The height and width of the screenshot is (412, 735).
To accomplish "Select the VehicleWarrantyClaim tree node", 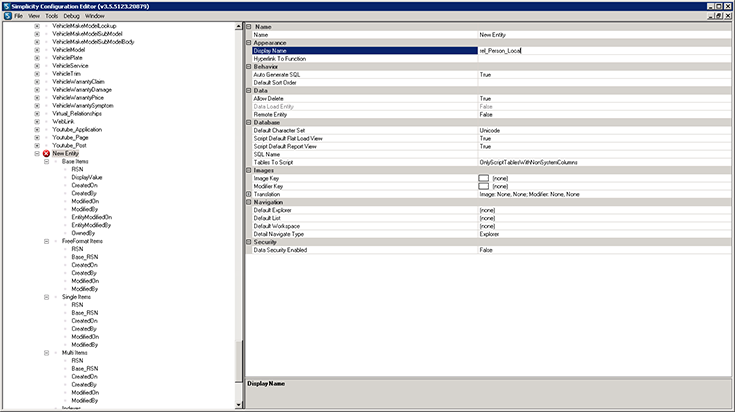I will (78, 82).
